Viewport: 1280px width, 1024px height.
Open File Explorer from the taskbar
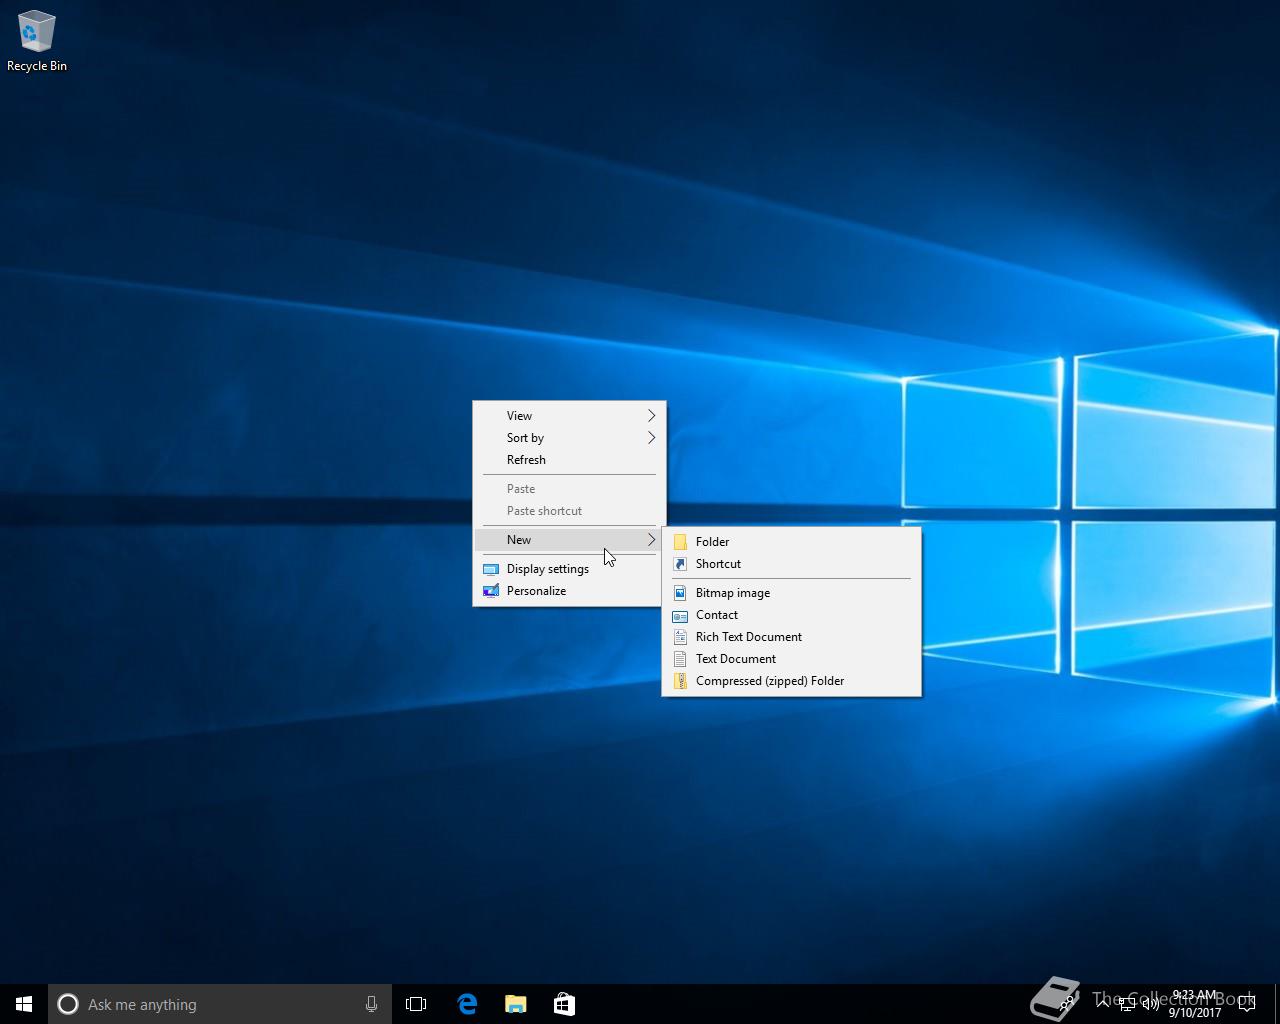(515, 1004)
